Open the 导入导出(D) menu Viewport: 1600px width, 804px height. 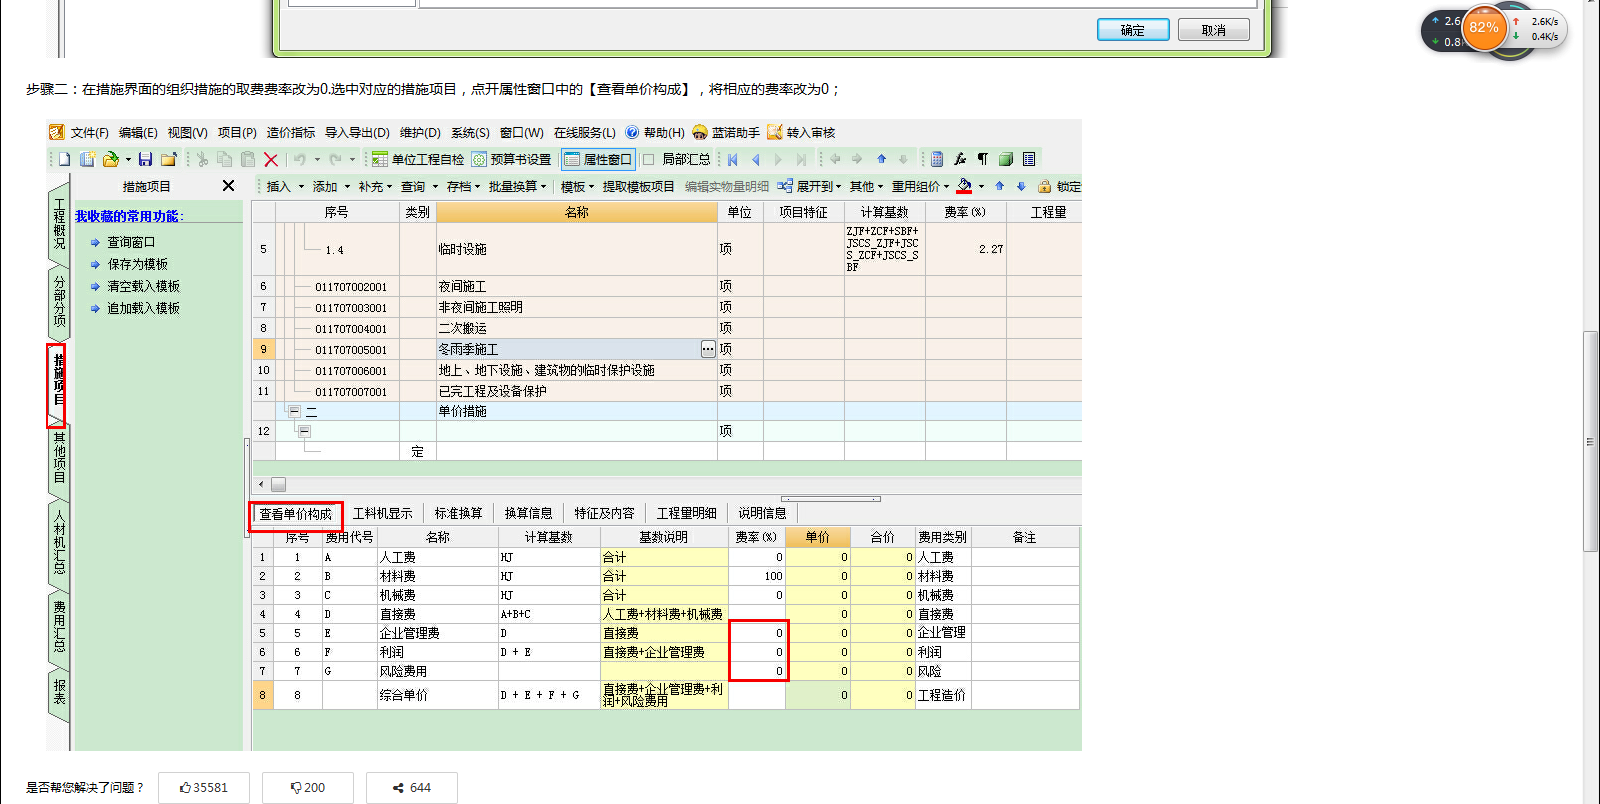(357, 132)
